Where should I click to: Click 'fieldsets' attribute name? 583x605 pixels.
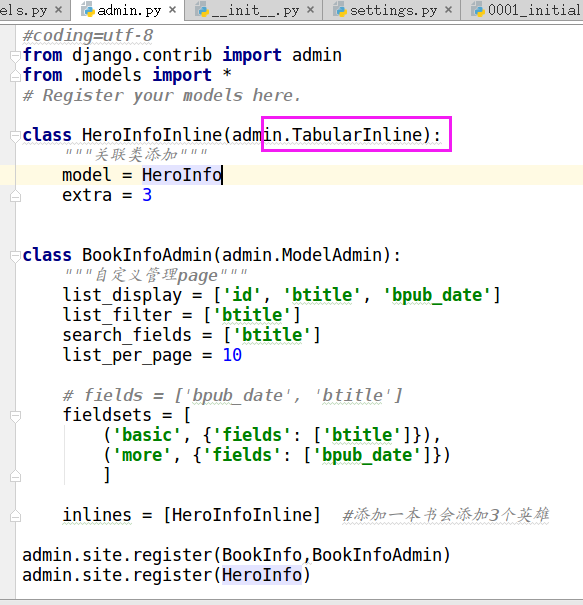click(x=107, y=415)
